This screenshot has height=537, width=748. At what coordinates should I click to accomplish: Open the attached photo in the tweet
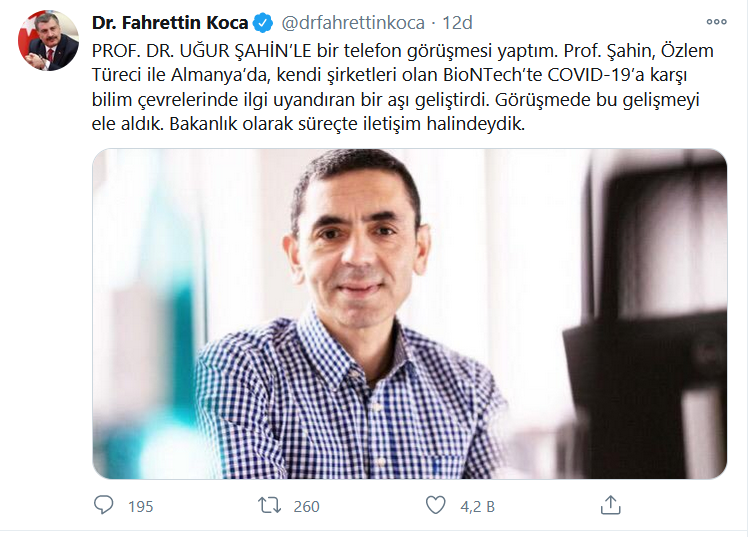pos(409,314)
